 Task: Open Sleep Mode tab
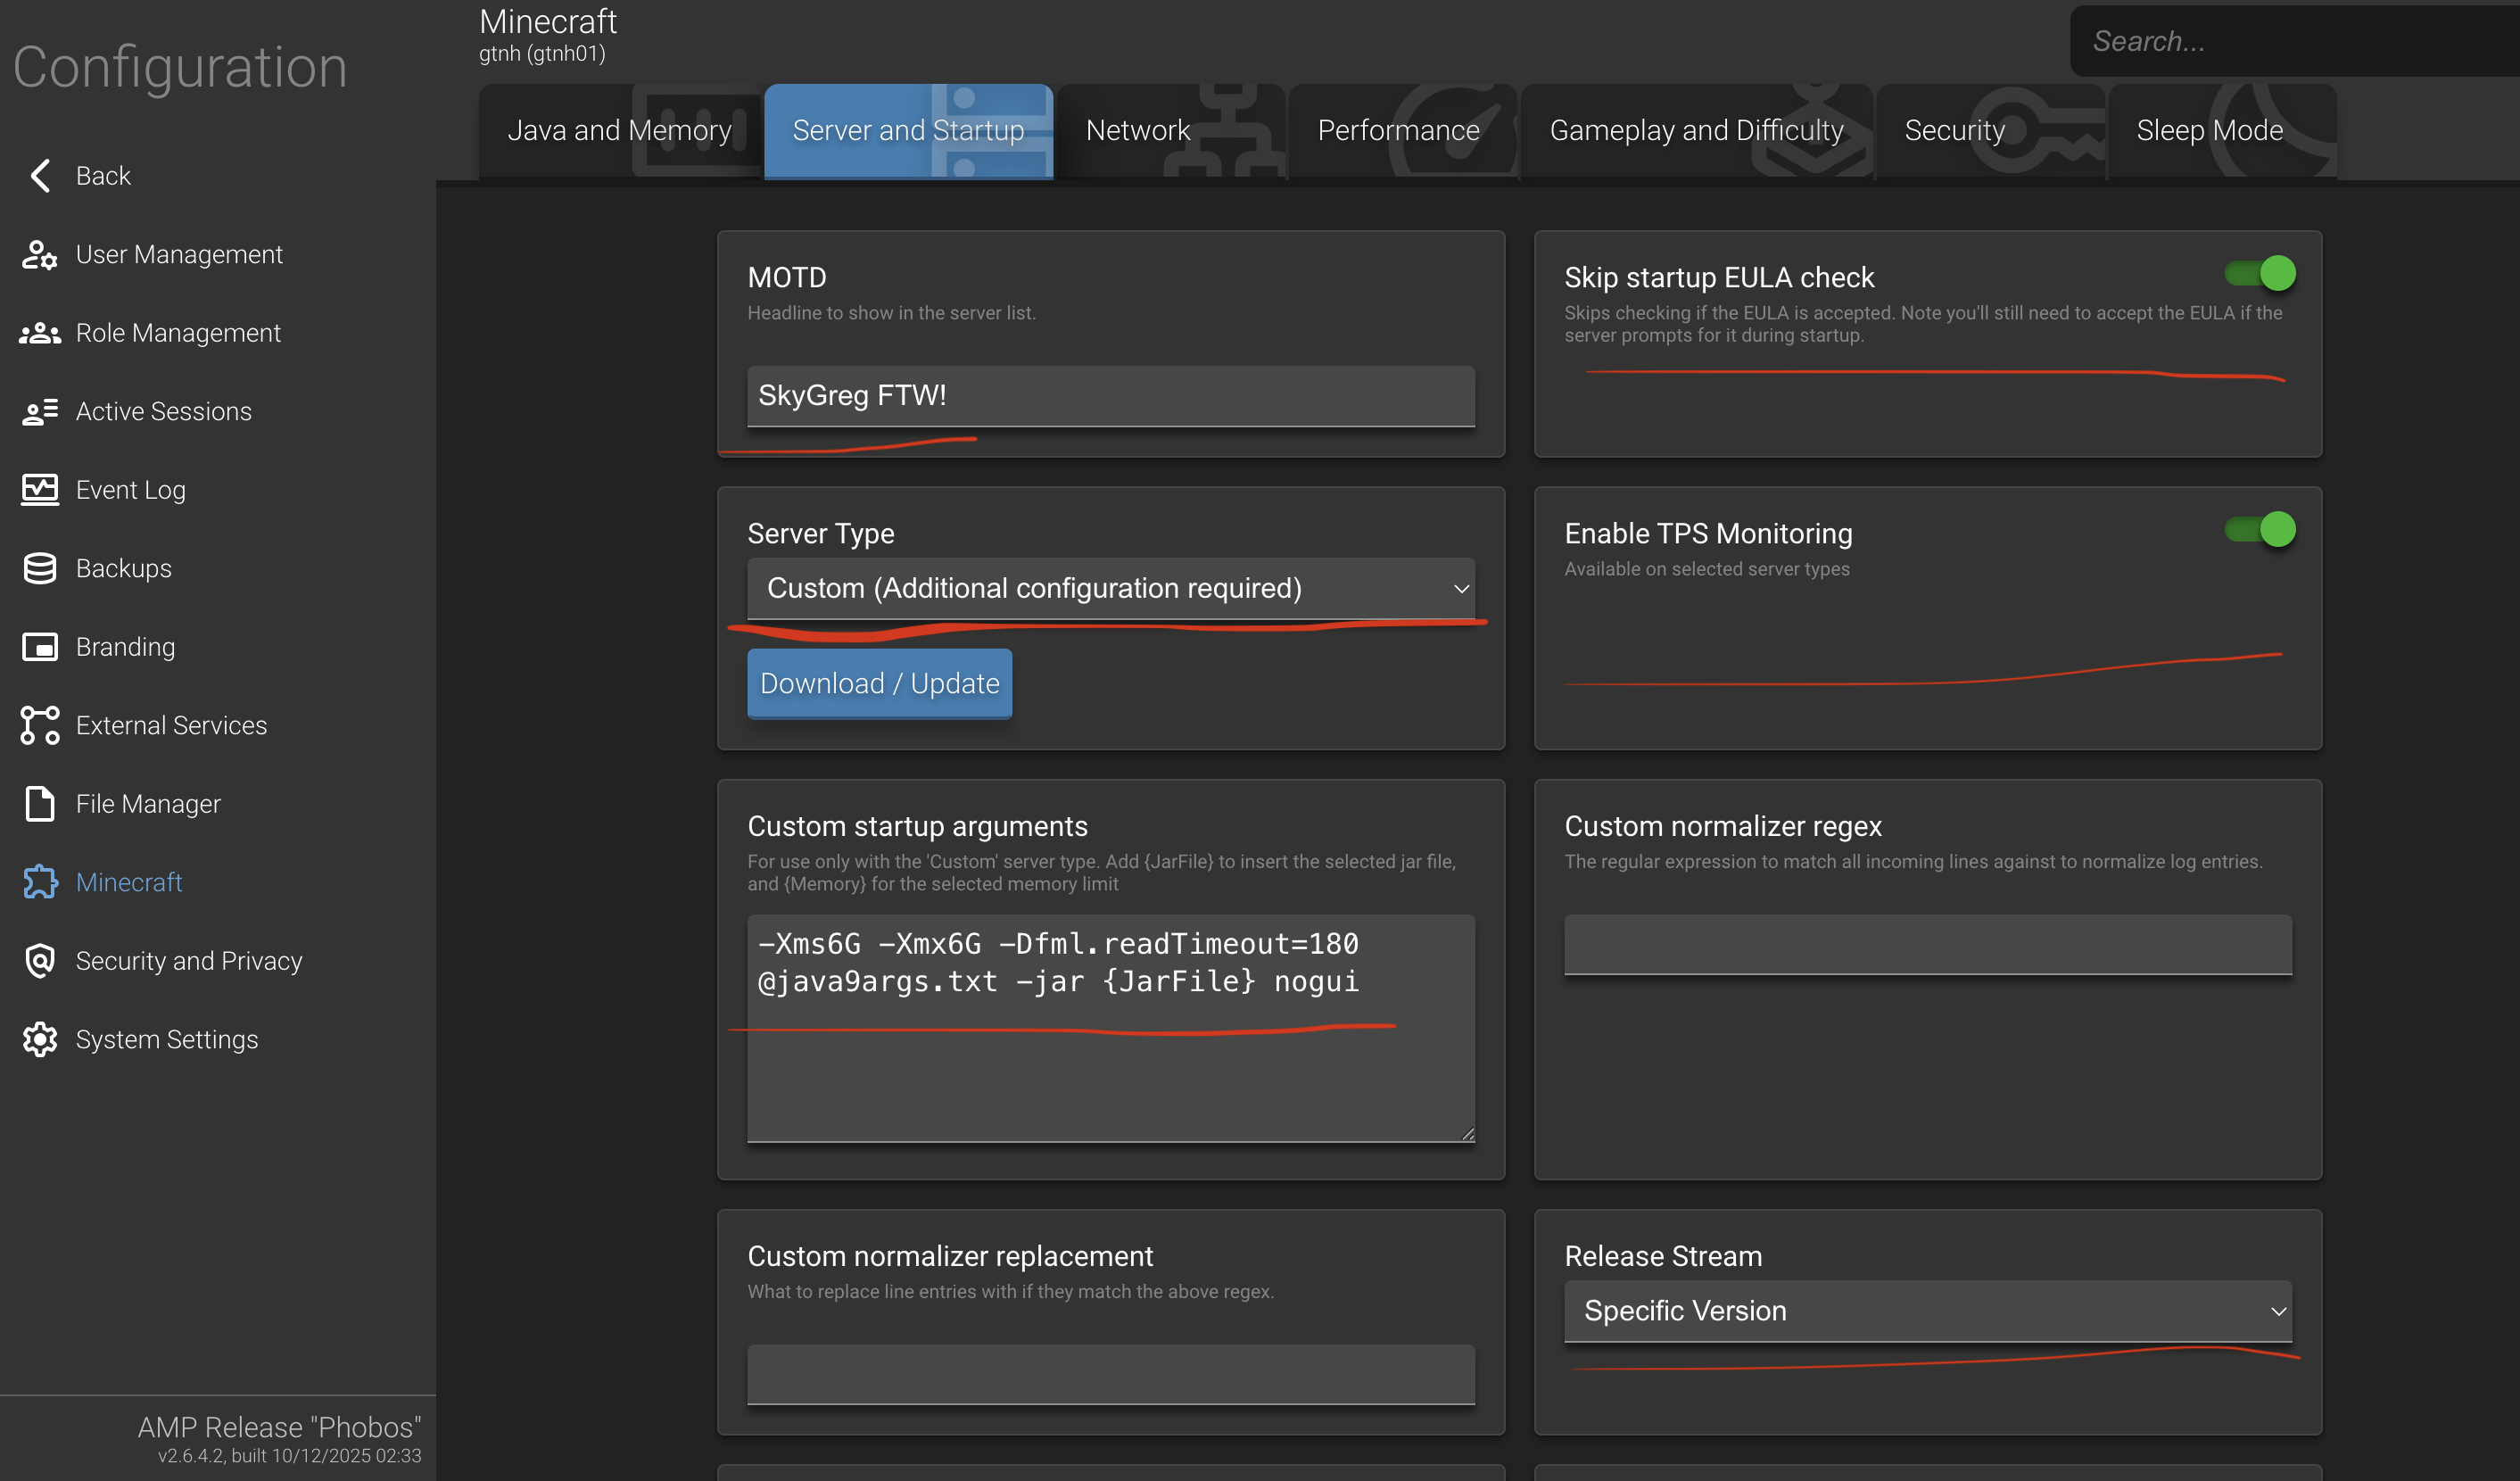[x=2222, y=131]
